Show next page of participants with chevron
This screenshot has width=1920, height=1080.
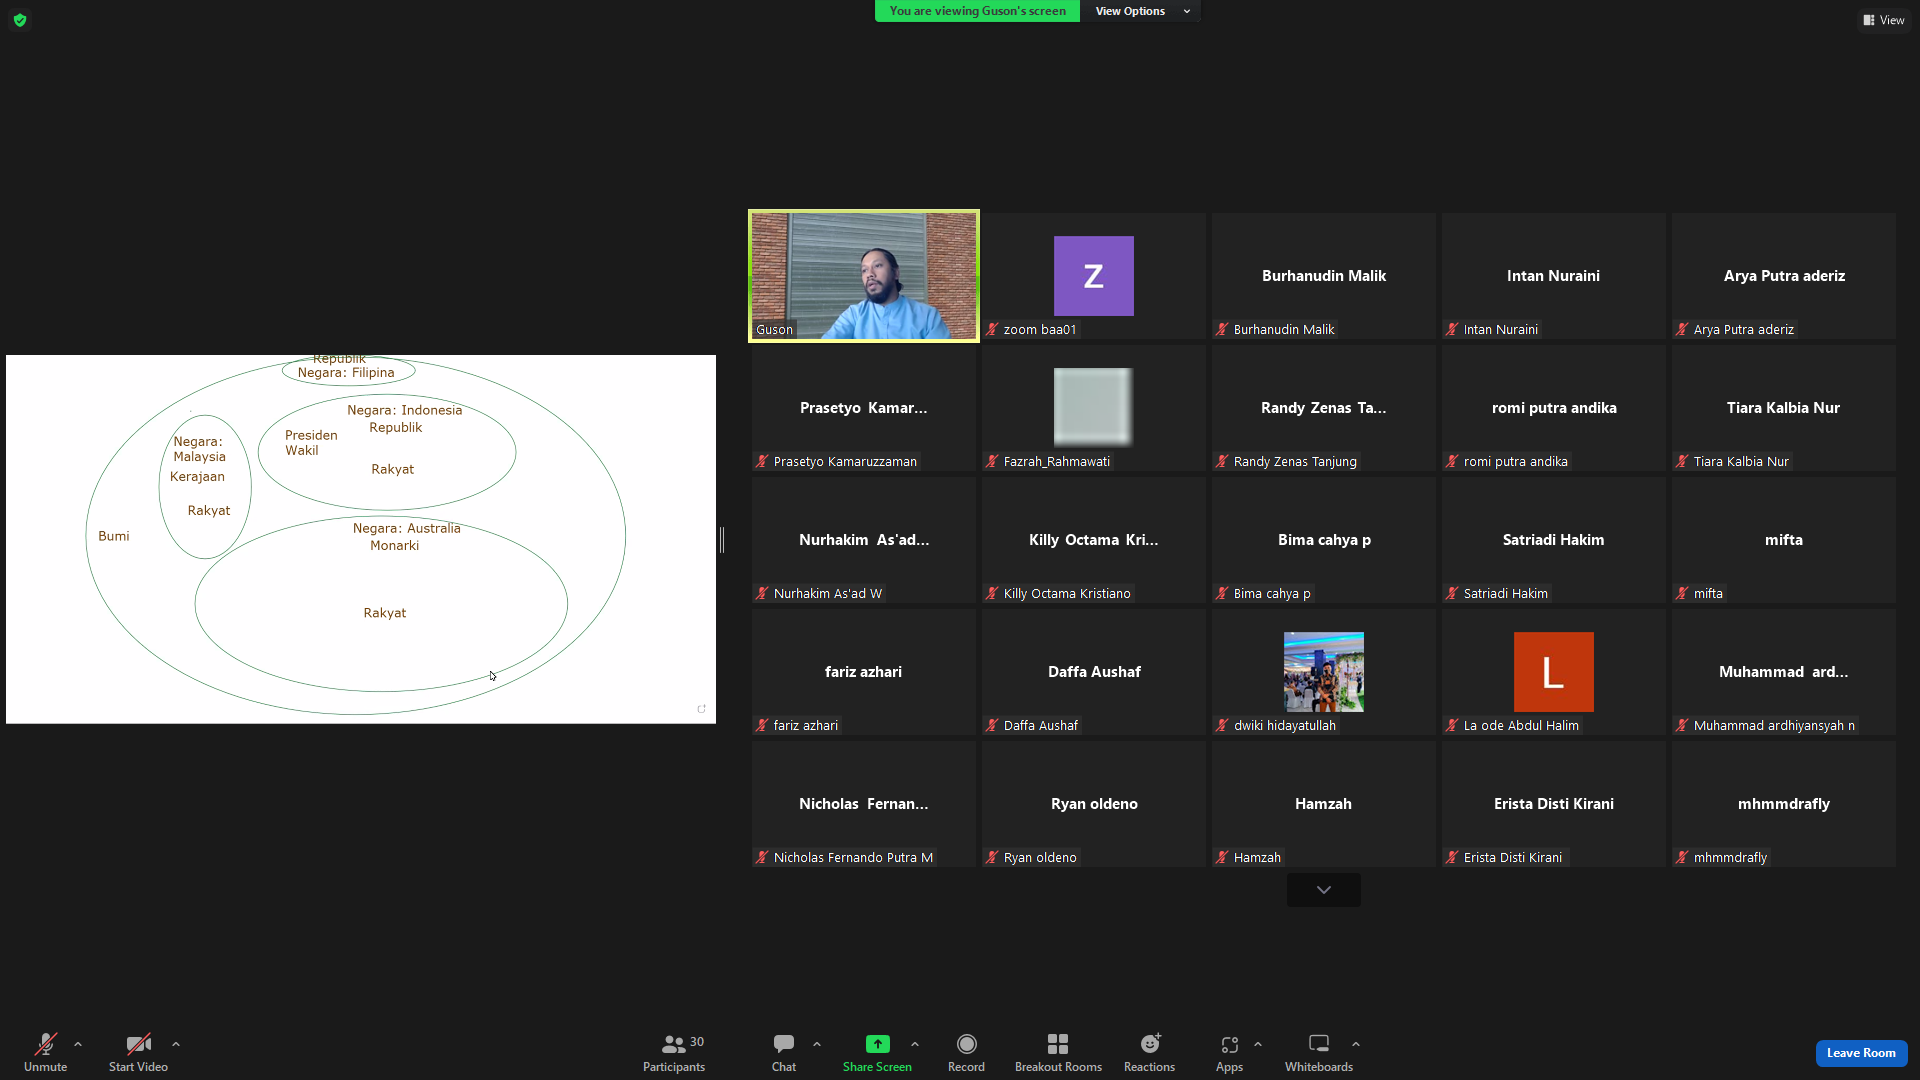coord(1323,890)
